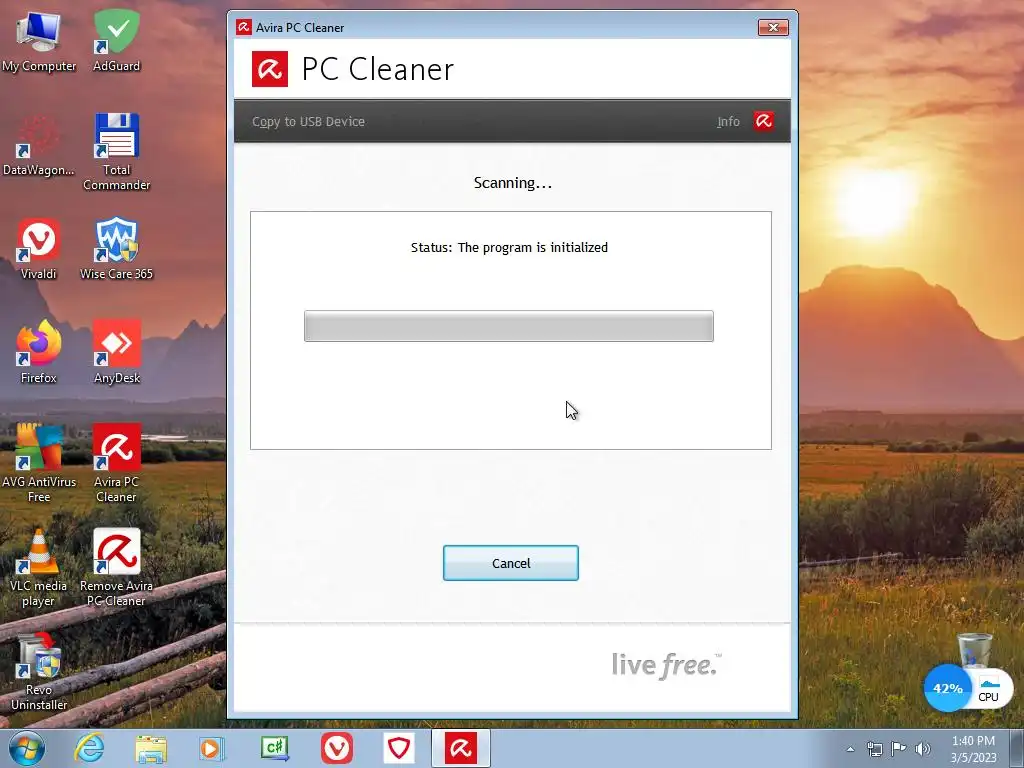Image resolution: width=1024 pixels, height=768 pixels.
Task: Select the DataWagon desktop shortcut
Action: 39,145
